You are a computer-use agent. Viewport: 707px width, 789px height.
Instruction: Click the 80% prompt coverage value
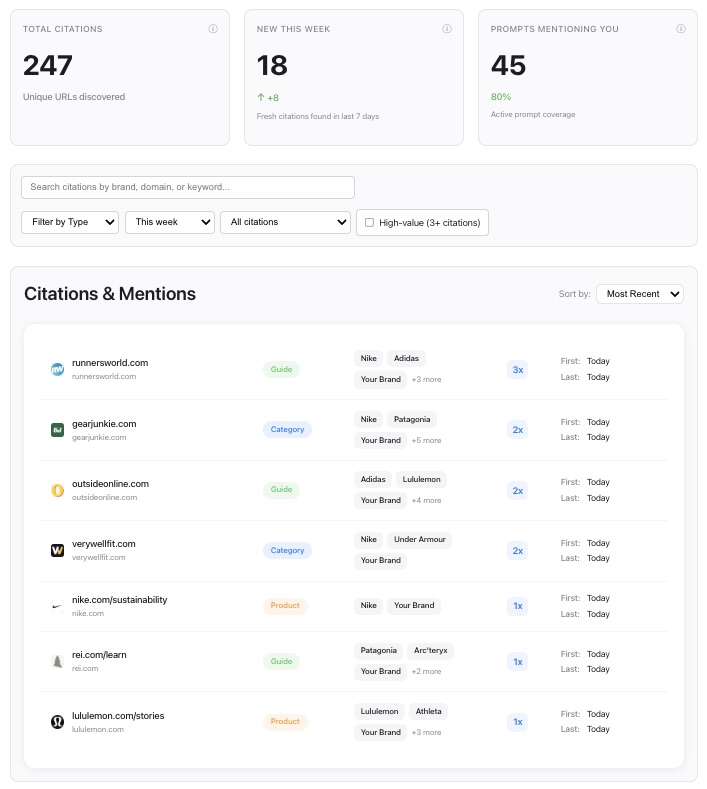(x=501, y=97)
